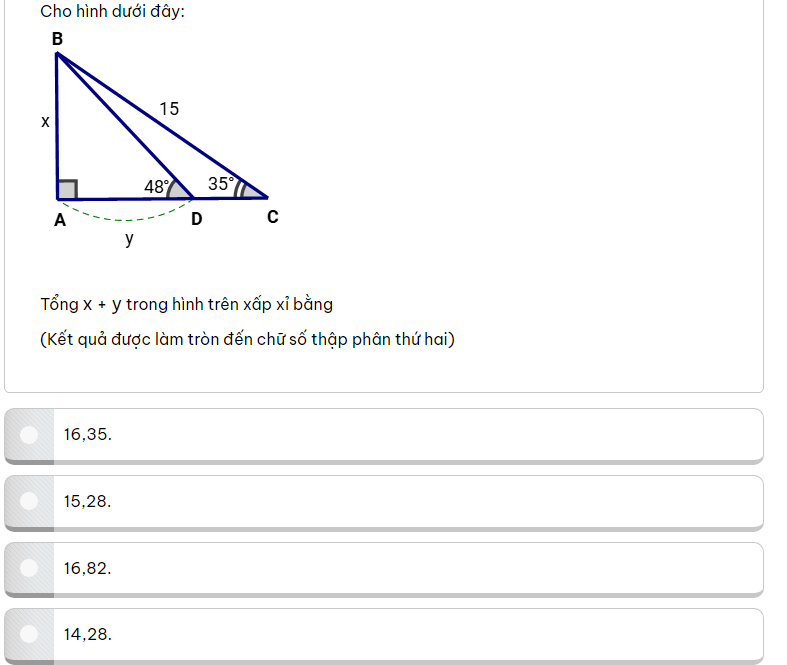Viewport: 787px width, 665px height.
Task: Click the "Cho hình dưới đây:" heading text
Action: (112, 12)
